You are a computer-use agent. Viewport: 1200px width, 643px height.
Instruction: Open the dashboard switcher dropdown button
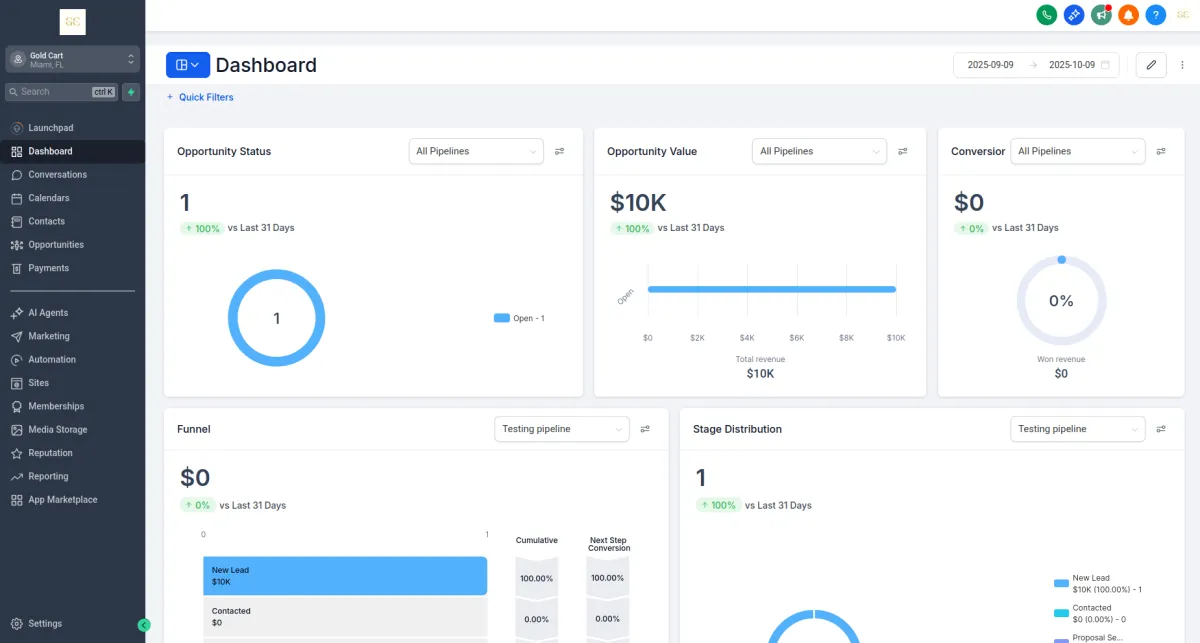188,65
